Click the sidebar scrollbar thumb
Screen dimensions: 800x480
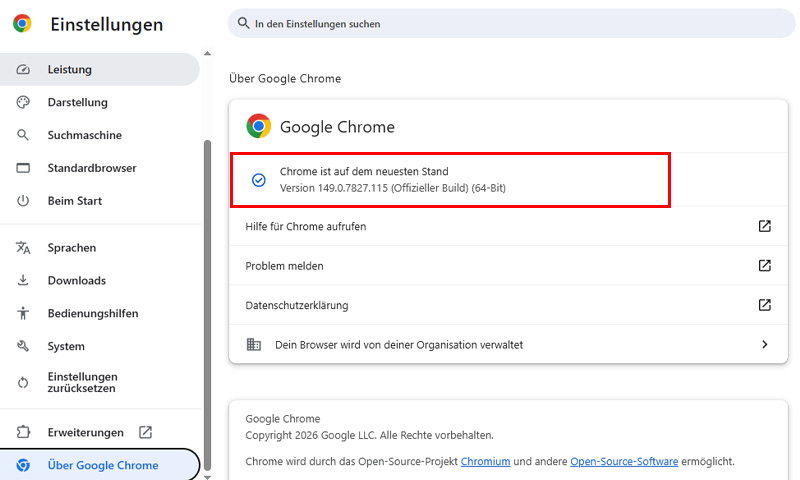[x=207, y=305]
